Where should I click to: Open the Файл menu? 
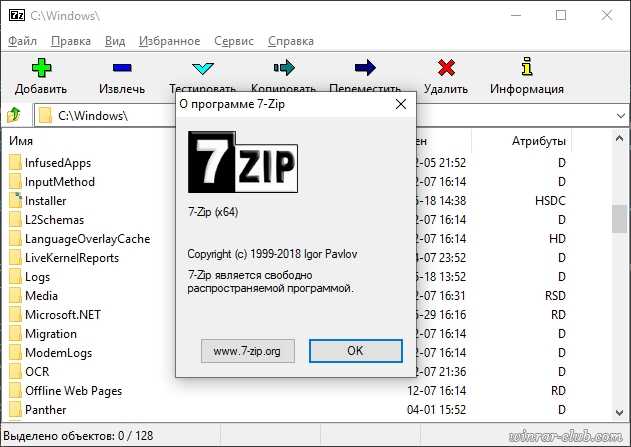point(23,41)
